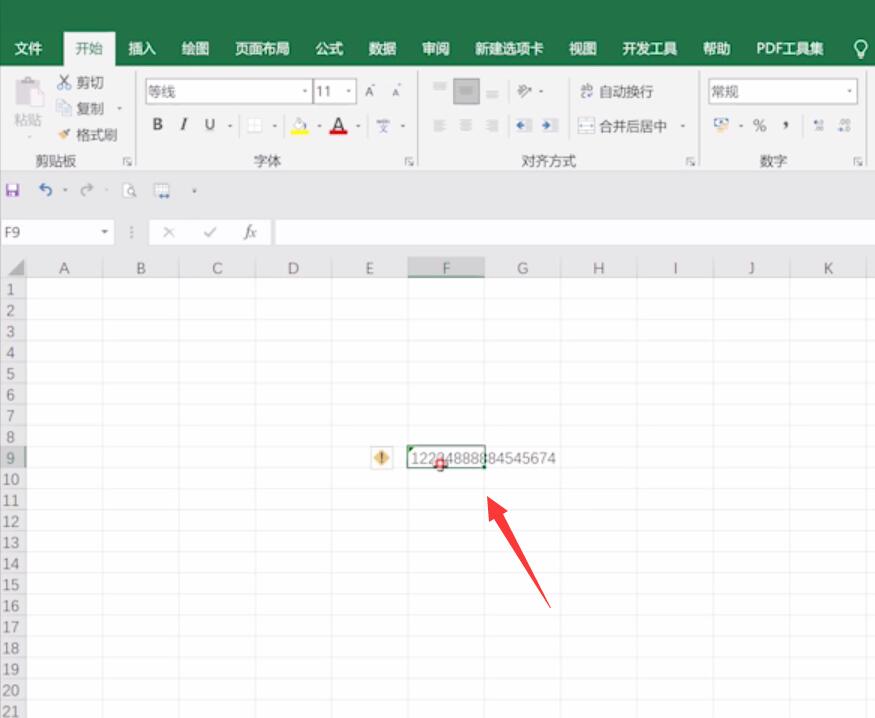Select the Format Painter (格式刷)
The width and height of the screenshot is (875, 718).
coord(88,134)
